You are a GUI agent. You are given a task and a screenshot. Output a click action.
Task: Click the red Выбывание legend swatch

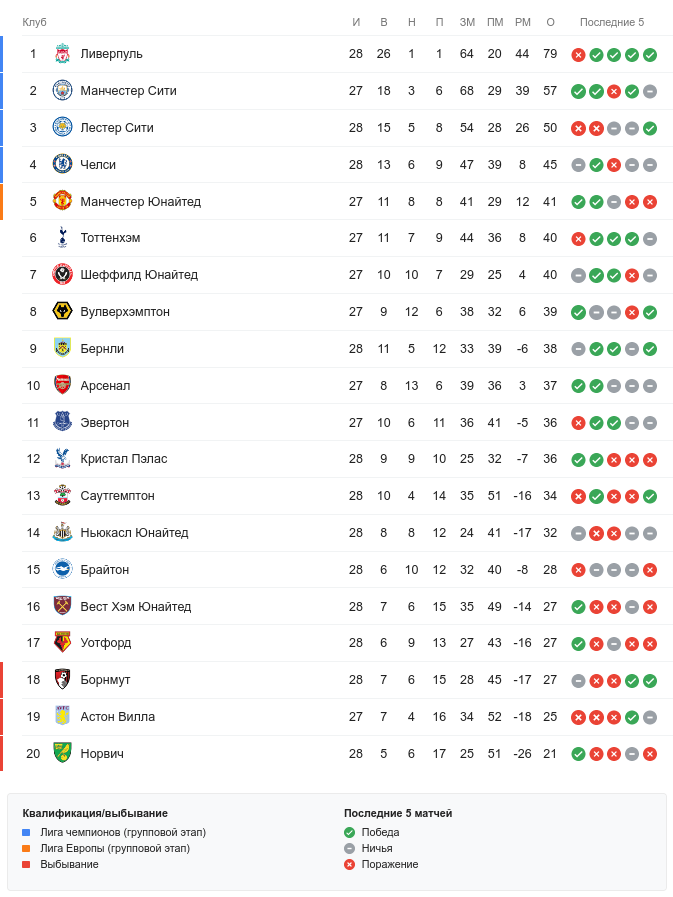[27, 864]
